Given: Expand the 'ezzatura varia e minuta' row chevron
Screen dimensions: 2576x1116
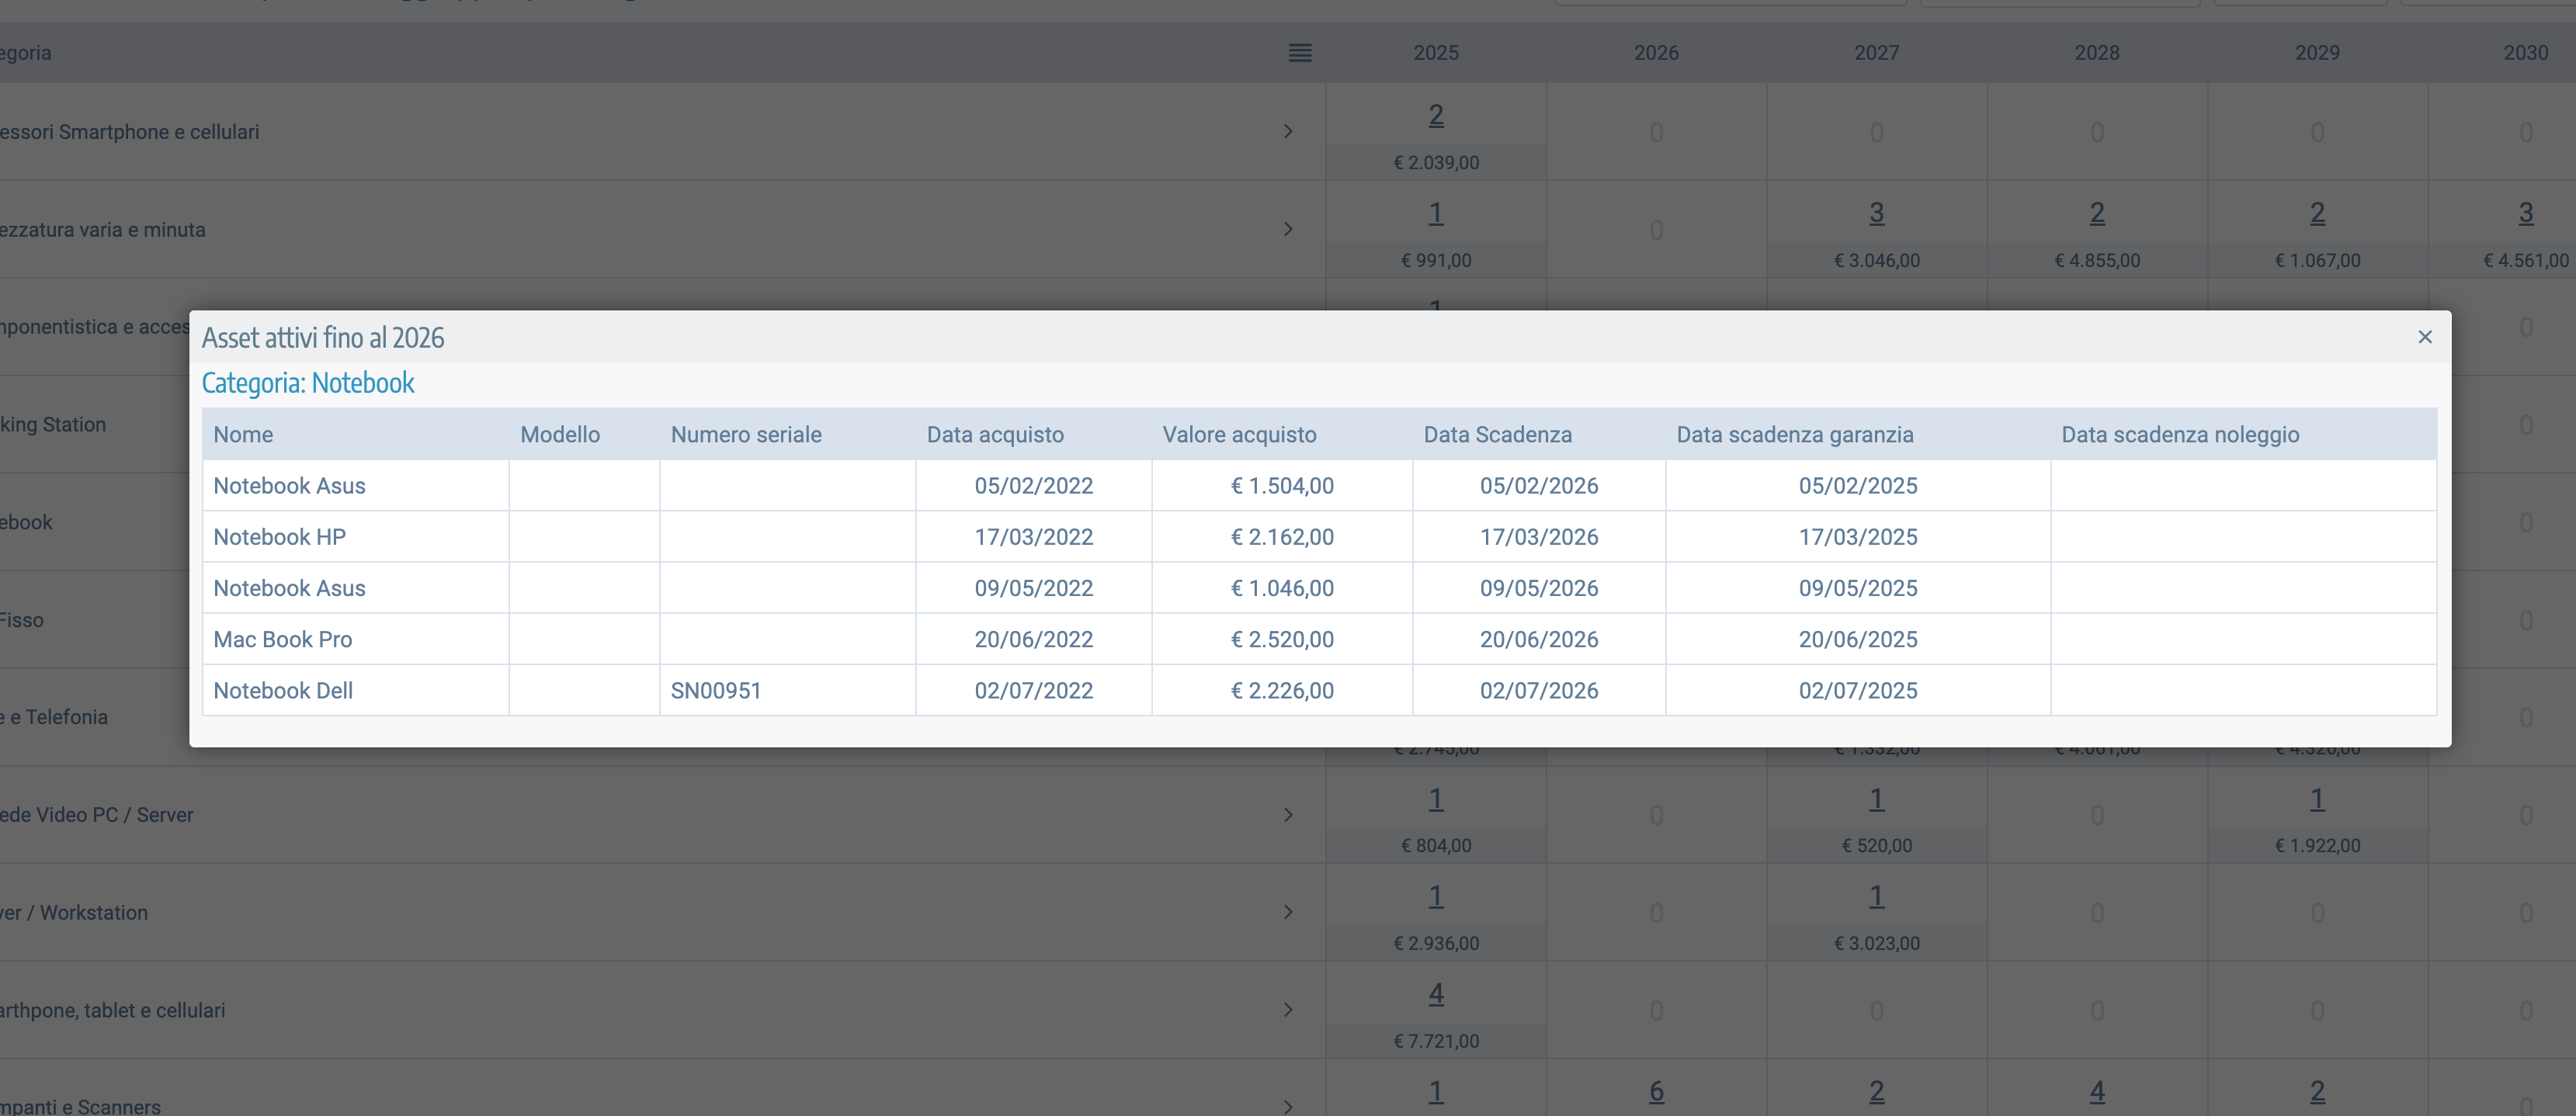Looking at the screenshot, I should [x=1288, y=229].
